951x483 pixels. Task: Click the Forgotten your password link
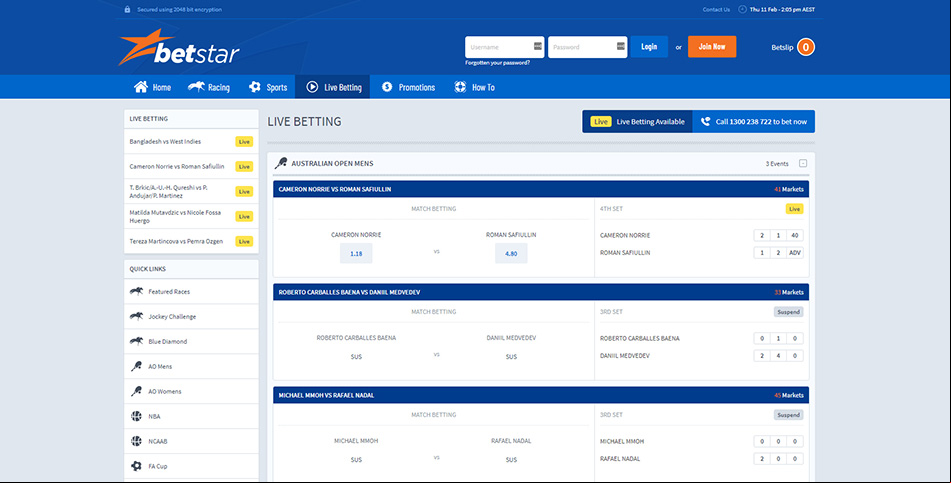(497, 62)
